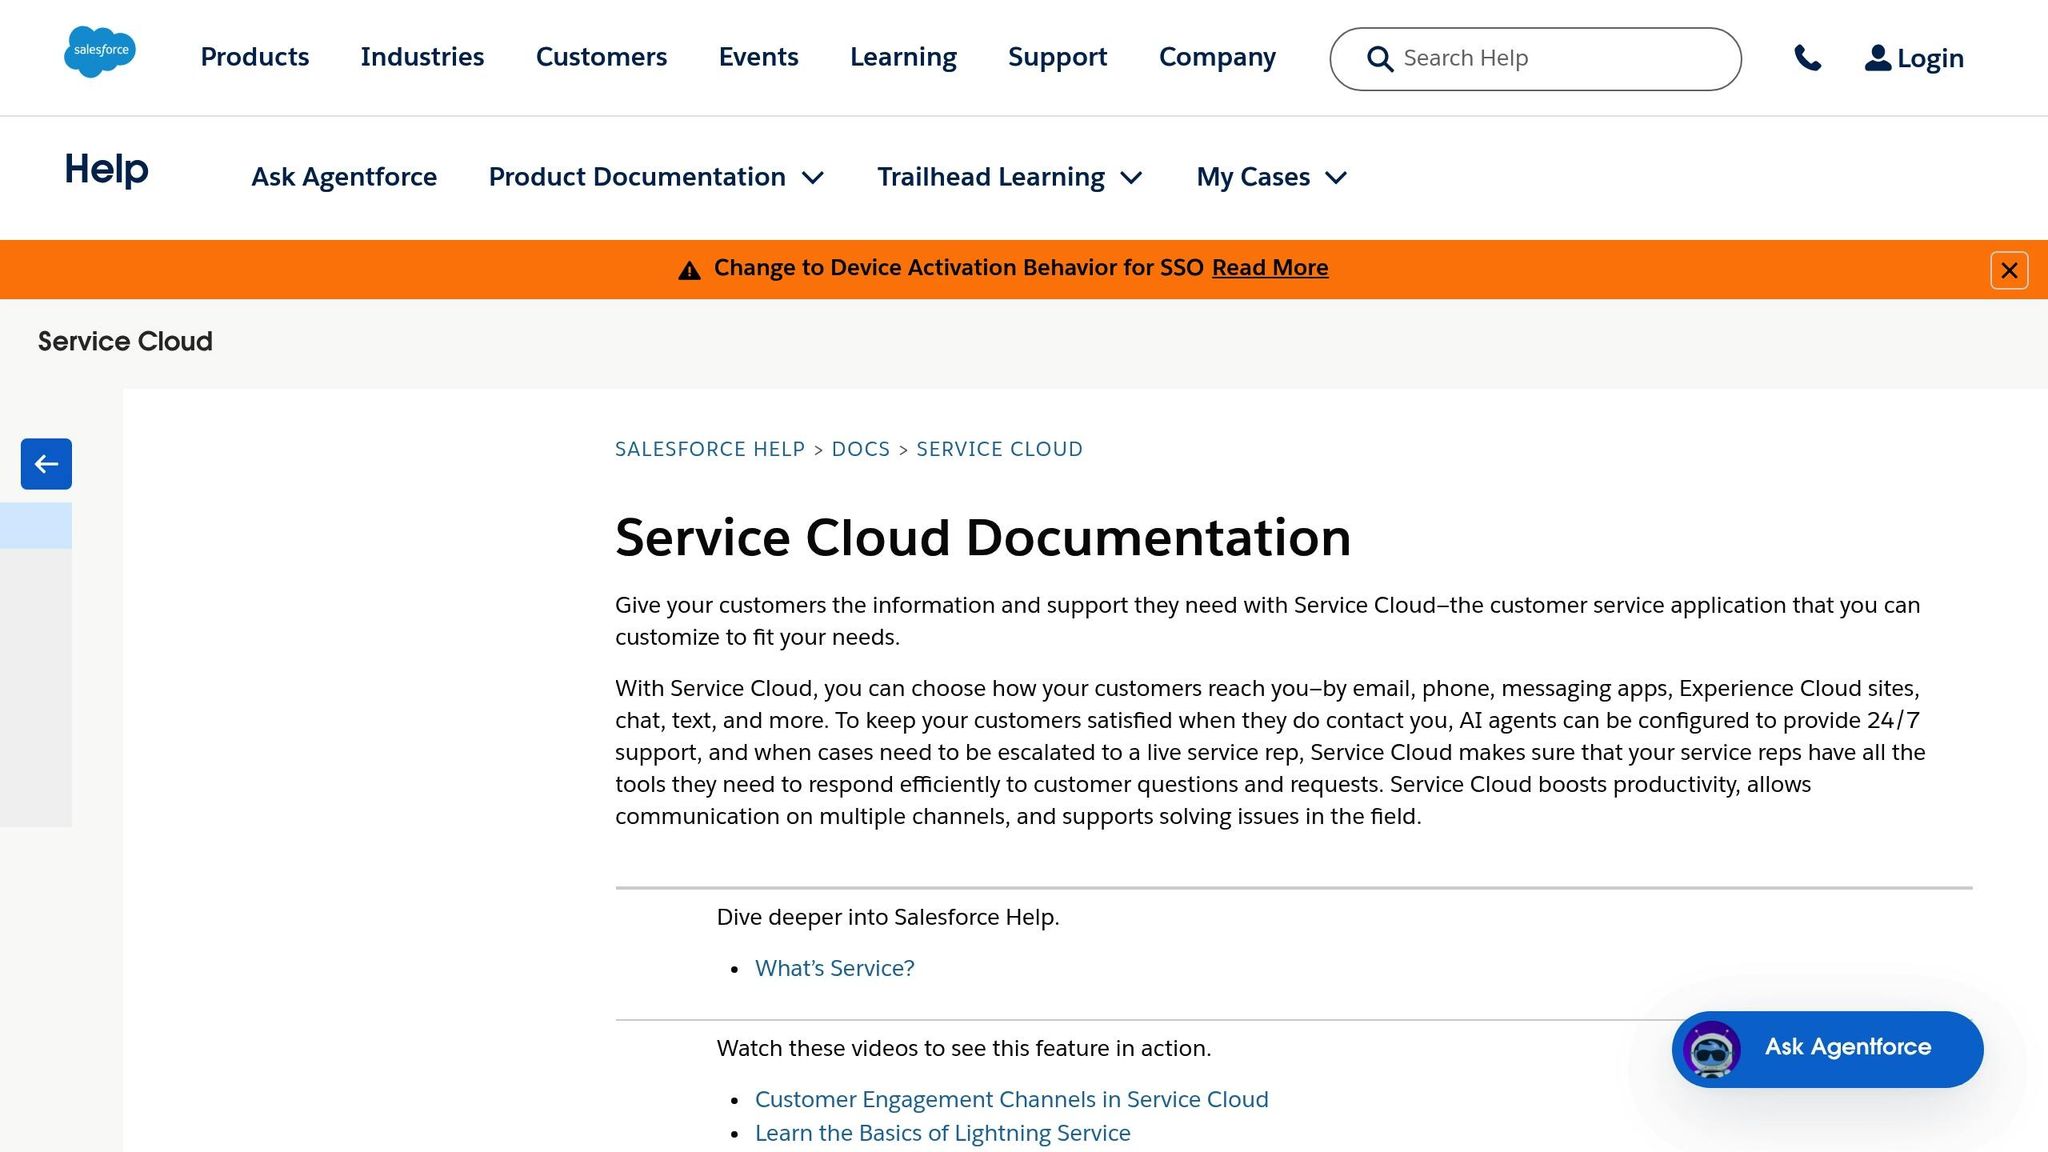Open Customer Engagement Channels in Service Cloud

click(x=1011, y=1098)
